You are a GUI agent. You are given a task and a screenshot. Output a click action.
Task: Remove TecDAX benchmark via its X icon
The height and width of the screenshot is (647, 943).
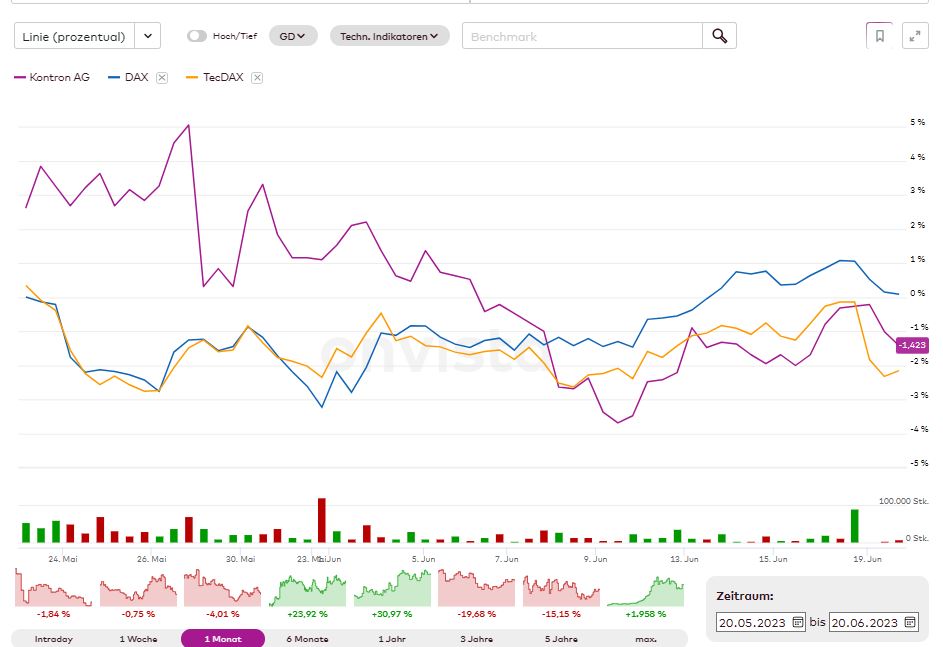257,77
